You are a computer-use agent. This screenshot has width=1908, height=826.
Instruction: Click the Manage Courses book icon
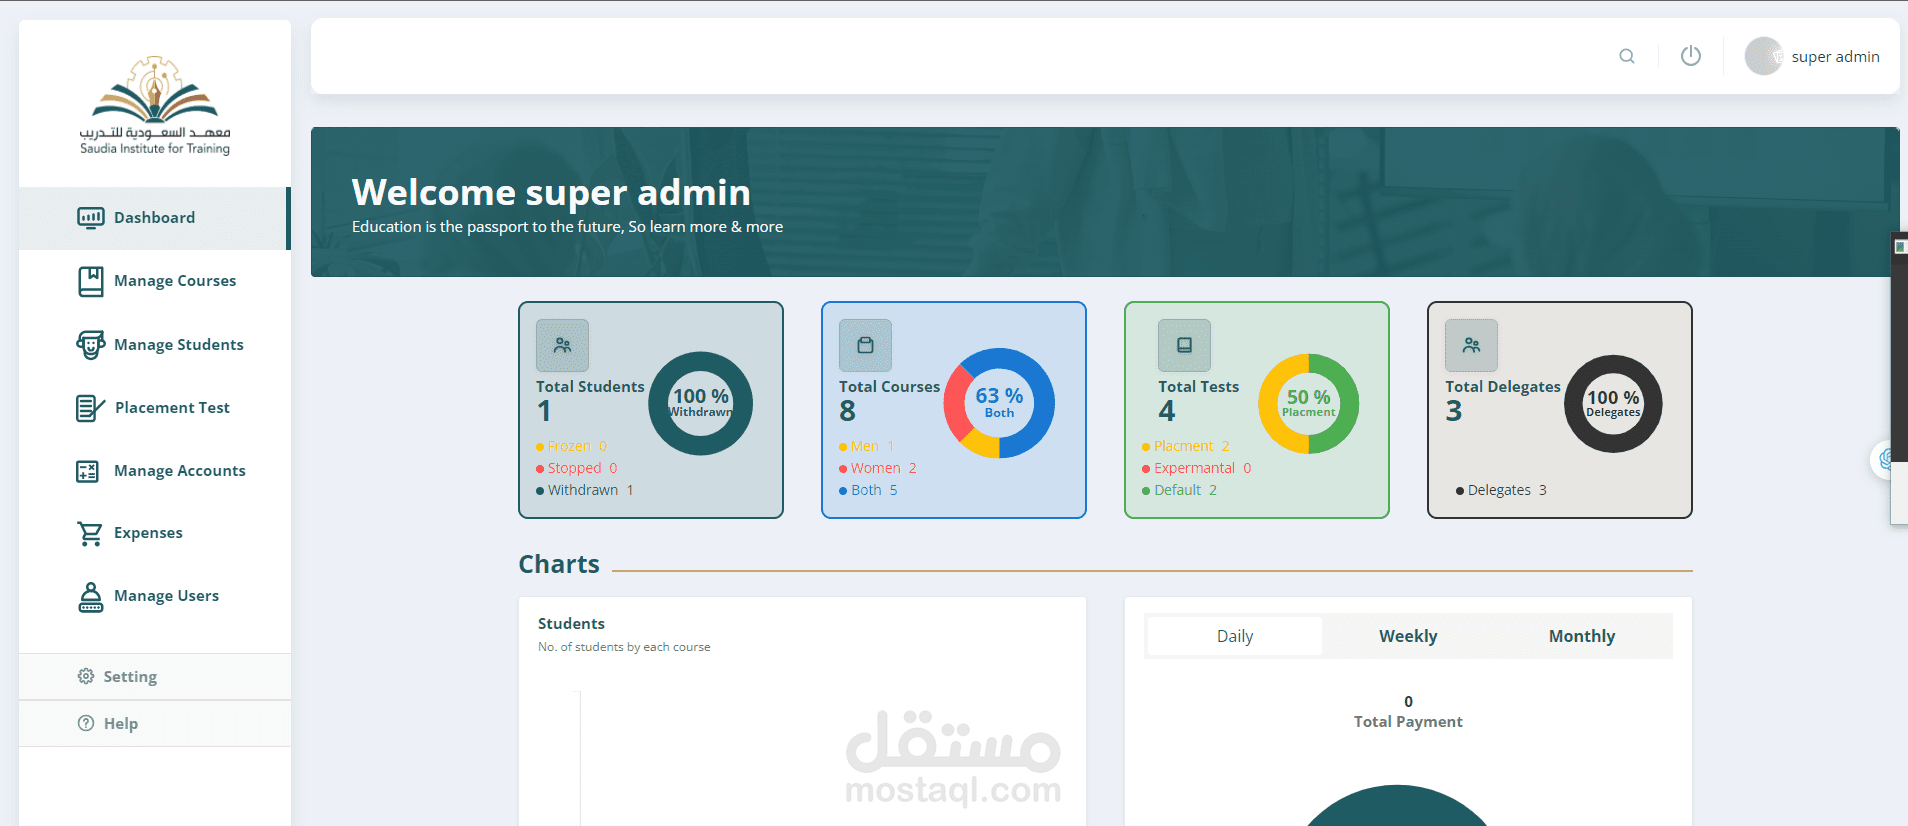tap(90, 281)
